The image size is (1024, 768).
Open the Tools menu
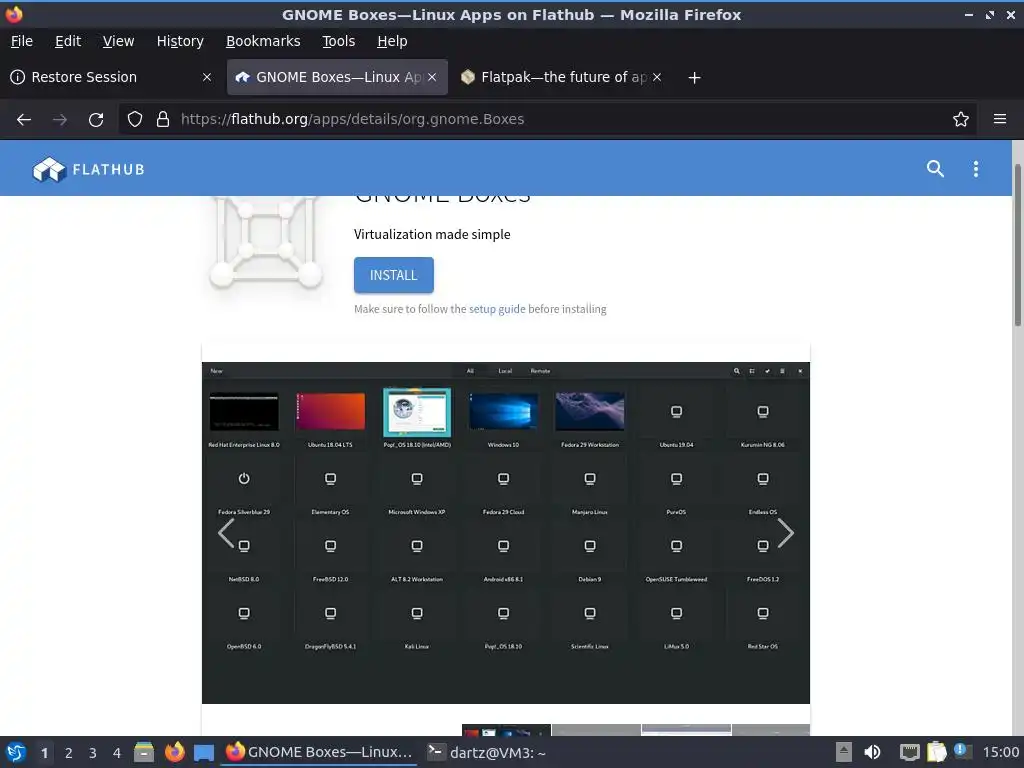click(x=338, y=41)
